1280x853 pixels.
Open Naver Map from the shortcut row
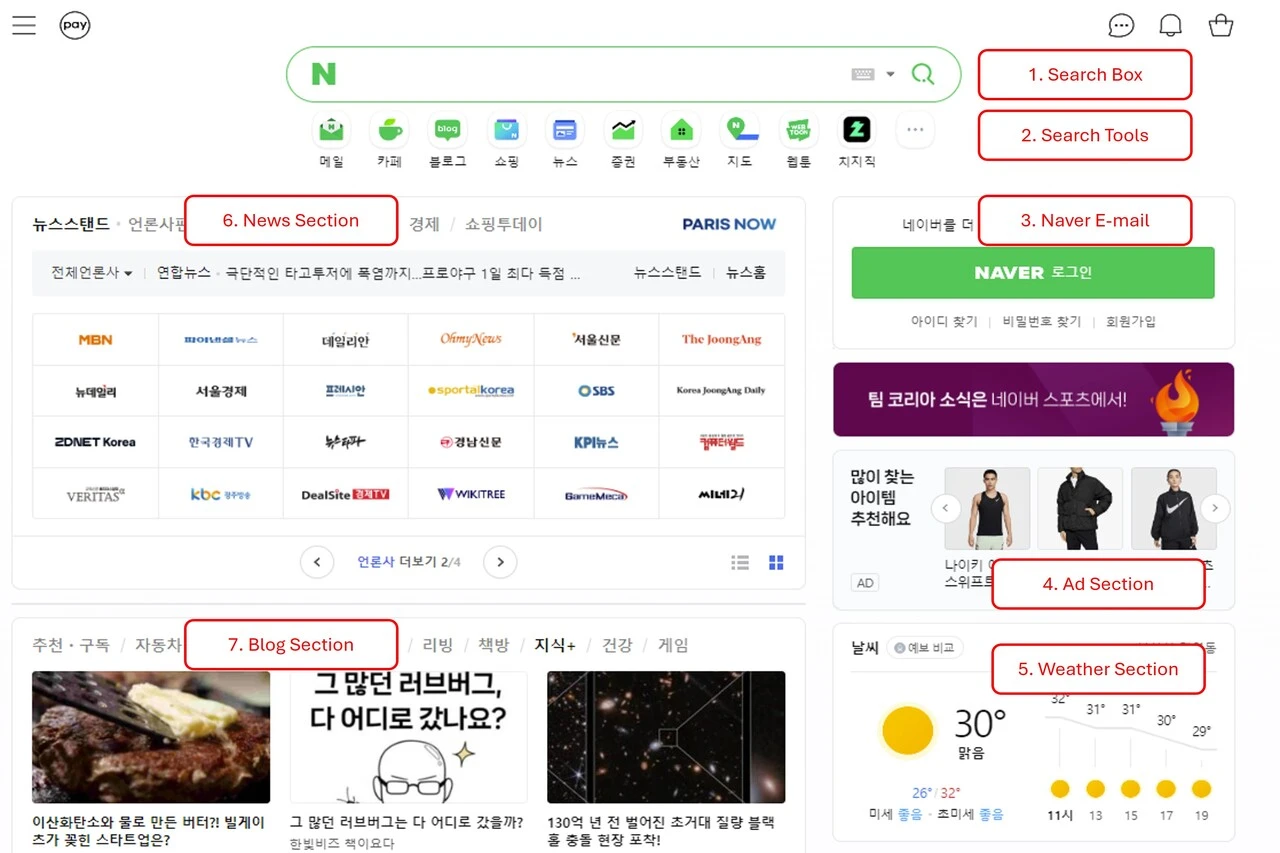pos(739,130)
